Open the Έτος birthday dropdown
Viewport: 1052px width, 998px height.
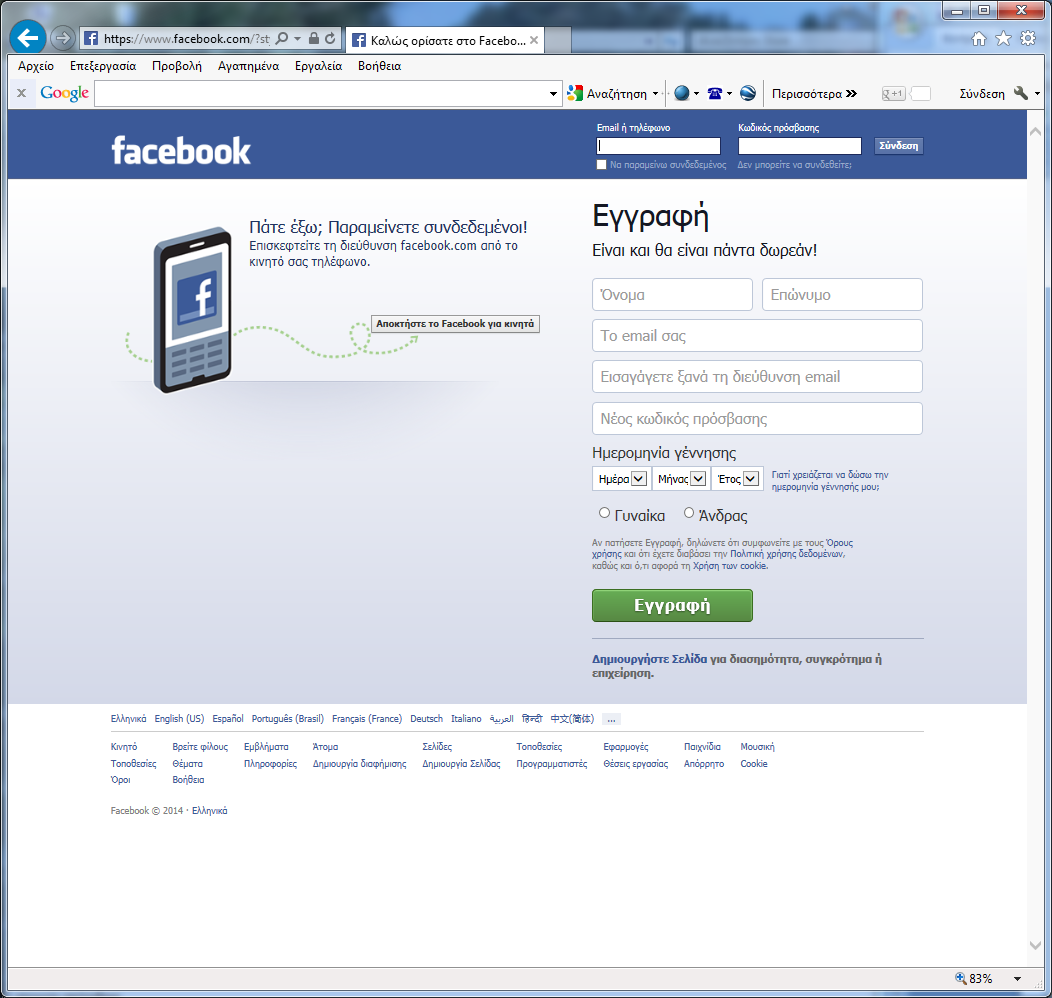click(737, 478)
